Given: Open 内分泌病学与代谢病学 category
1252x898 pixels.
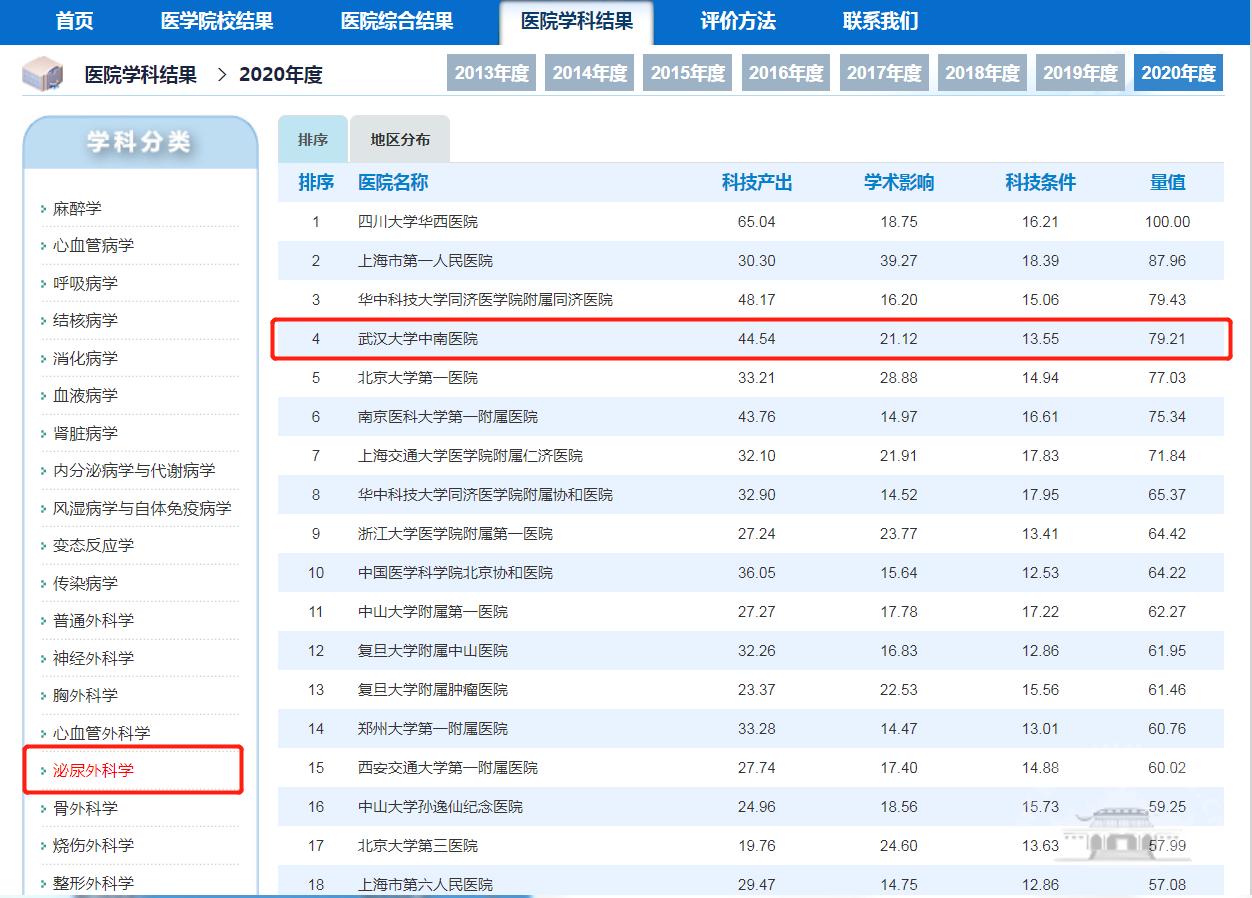Looking at the screenshot, I should pos(134,471).
